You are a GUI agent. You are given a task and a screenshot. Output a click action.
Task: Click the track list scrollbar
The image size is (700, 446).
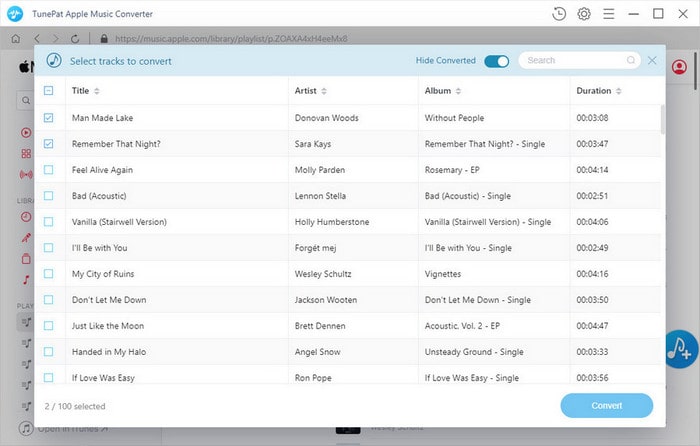coord(662,119)
